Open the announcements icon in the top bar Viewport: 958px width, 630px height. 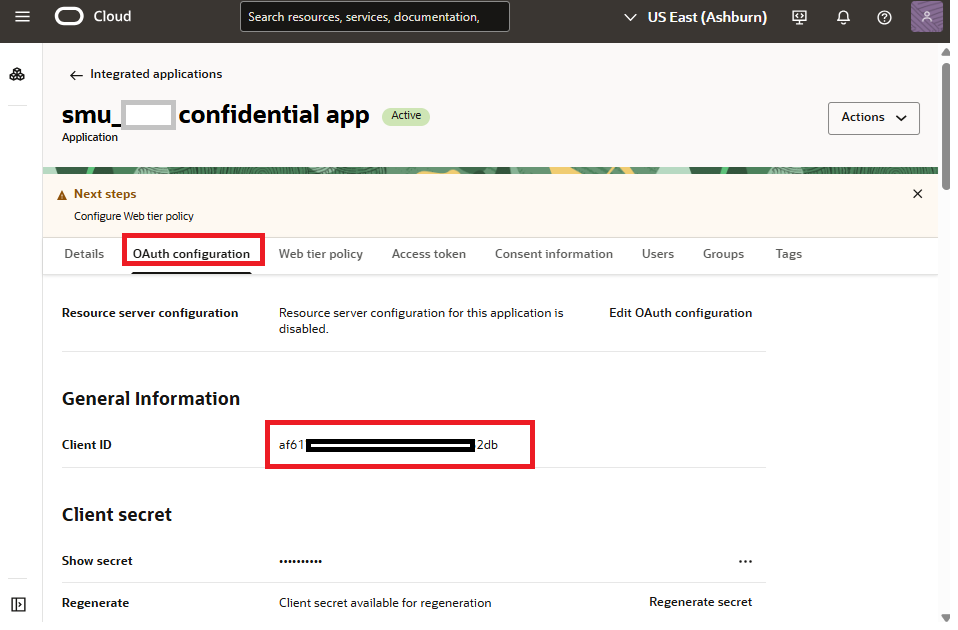pyautogui.click(x=799, y=17)
